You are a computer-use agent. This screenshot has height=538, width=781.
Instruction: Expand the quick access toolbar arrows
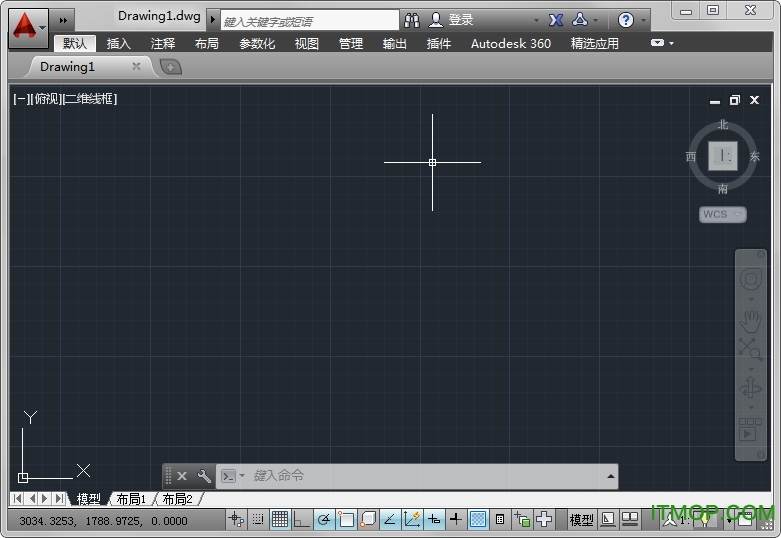63,20
